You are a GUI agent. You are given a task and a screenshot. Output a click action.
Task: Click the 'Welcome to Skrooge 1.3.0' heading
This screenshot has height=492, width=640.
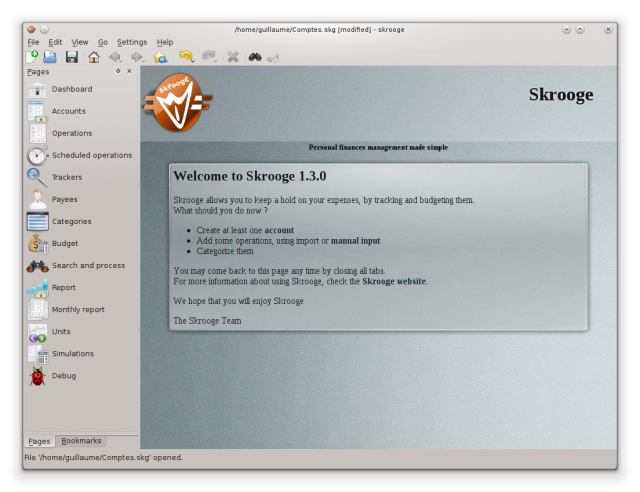[250, 176]
